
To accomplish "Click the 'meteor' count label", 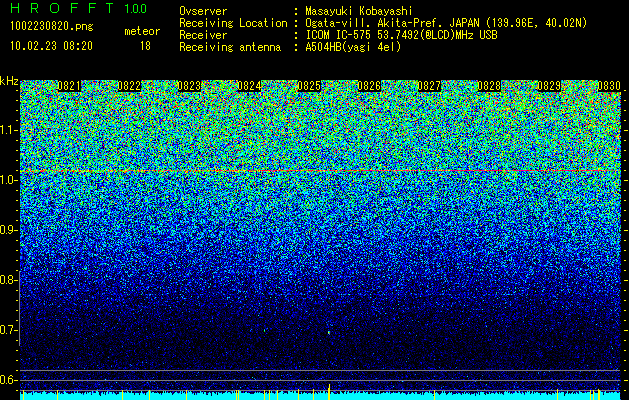I will (142, 31).
